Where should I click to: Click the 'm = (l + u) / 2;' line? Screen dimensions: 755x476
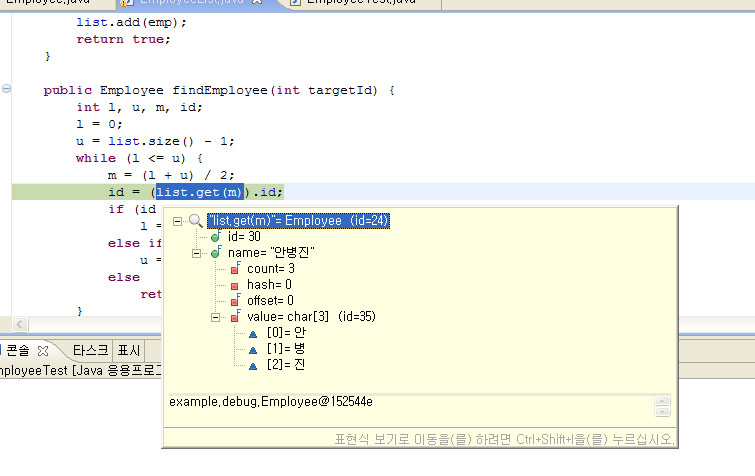click(171, 175)
